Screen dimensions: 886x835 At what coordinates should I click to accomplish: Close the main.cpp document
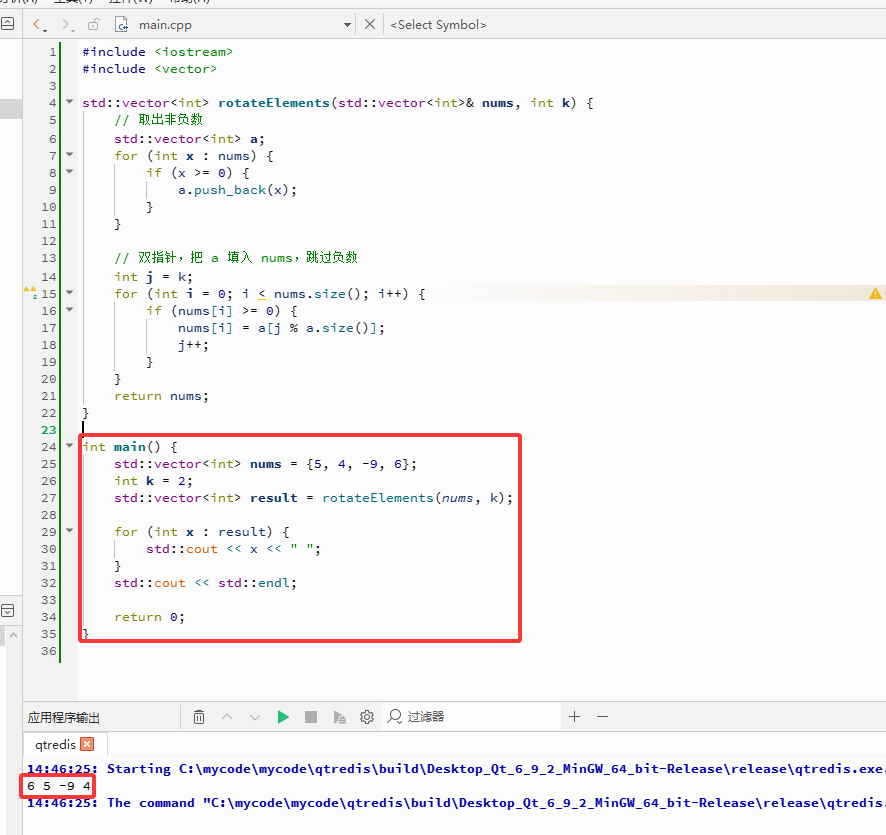(x=370, y=24)
